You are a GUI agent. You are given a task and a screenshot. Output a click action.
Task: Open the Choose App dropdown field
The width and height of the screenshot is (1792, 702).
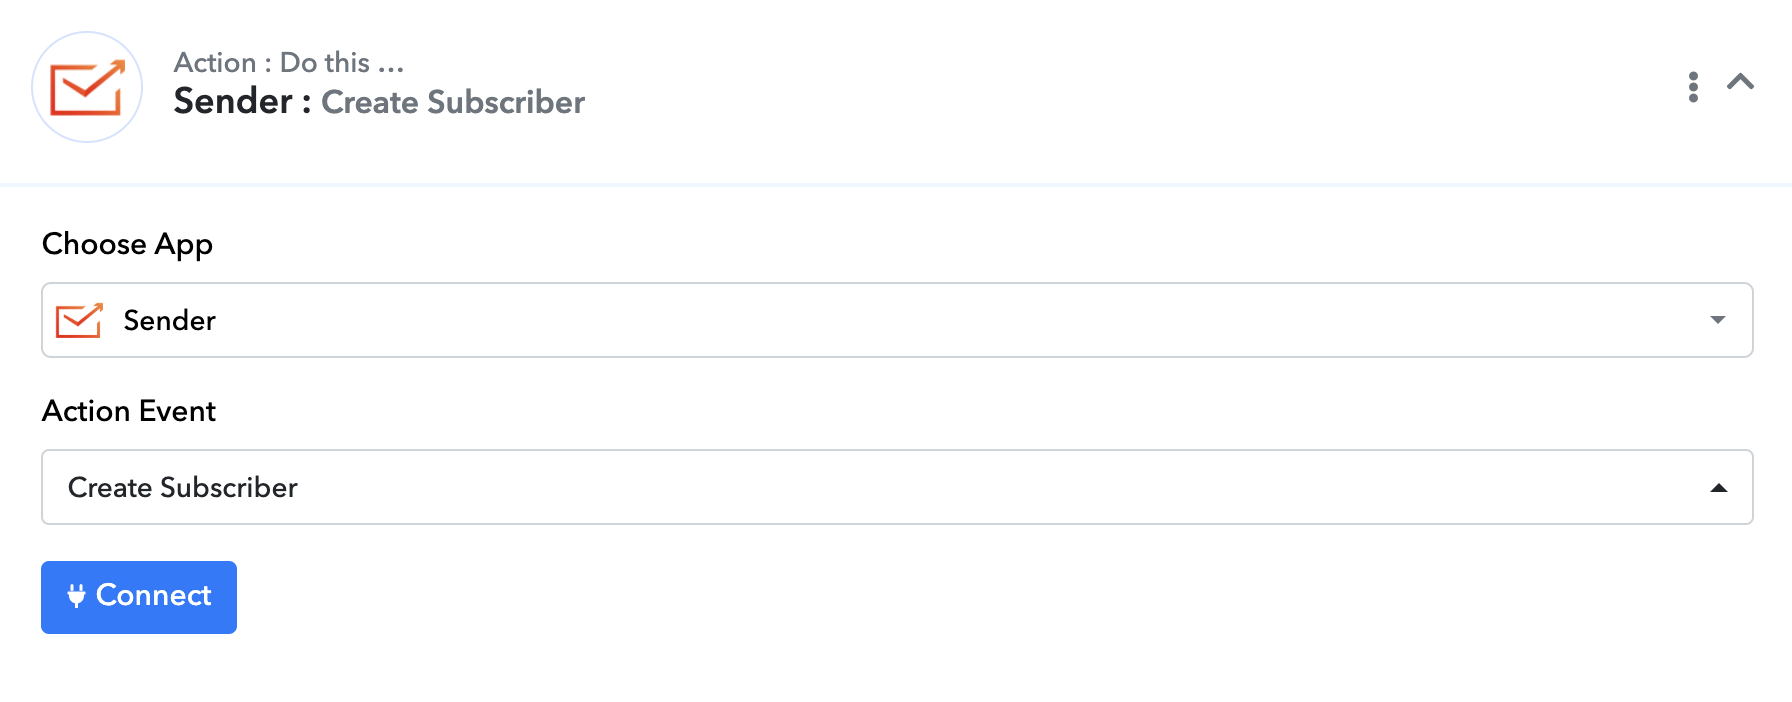pyautogui.click(x=896, y=320)
